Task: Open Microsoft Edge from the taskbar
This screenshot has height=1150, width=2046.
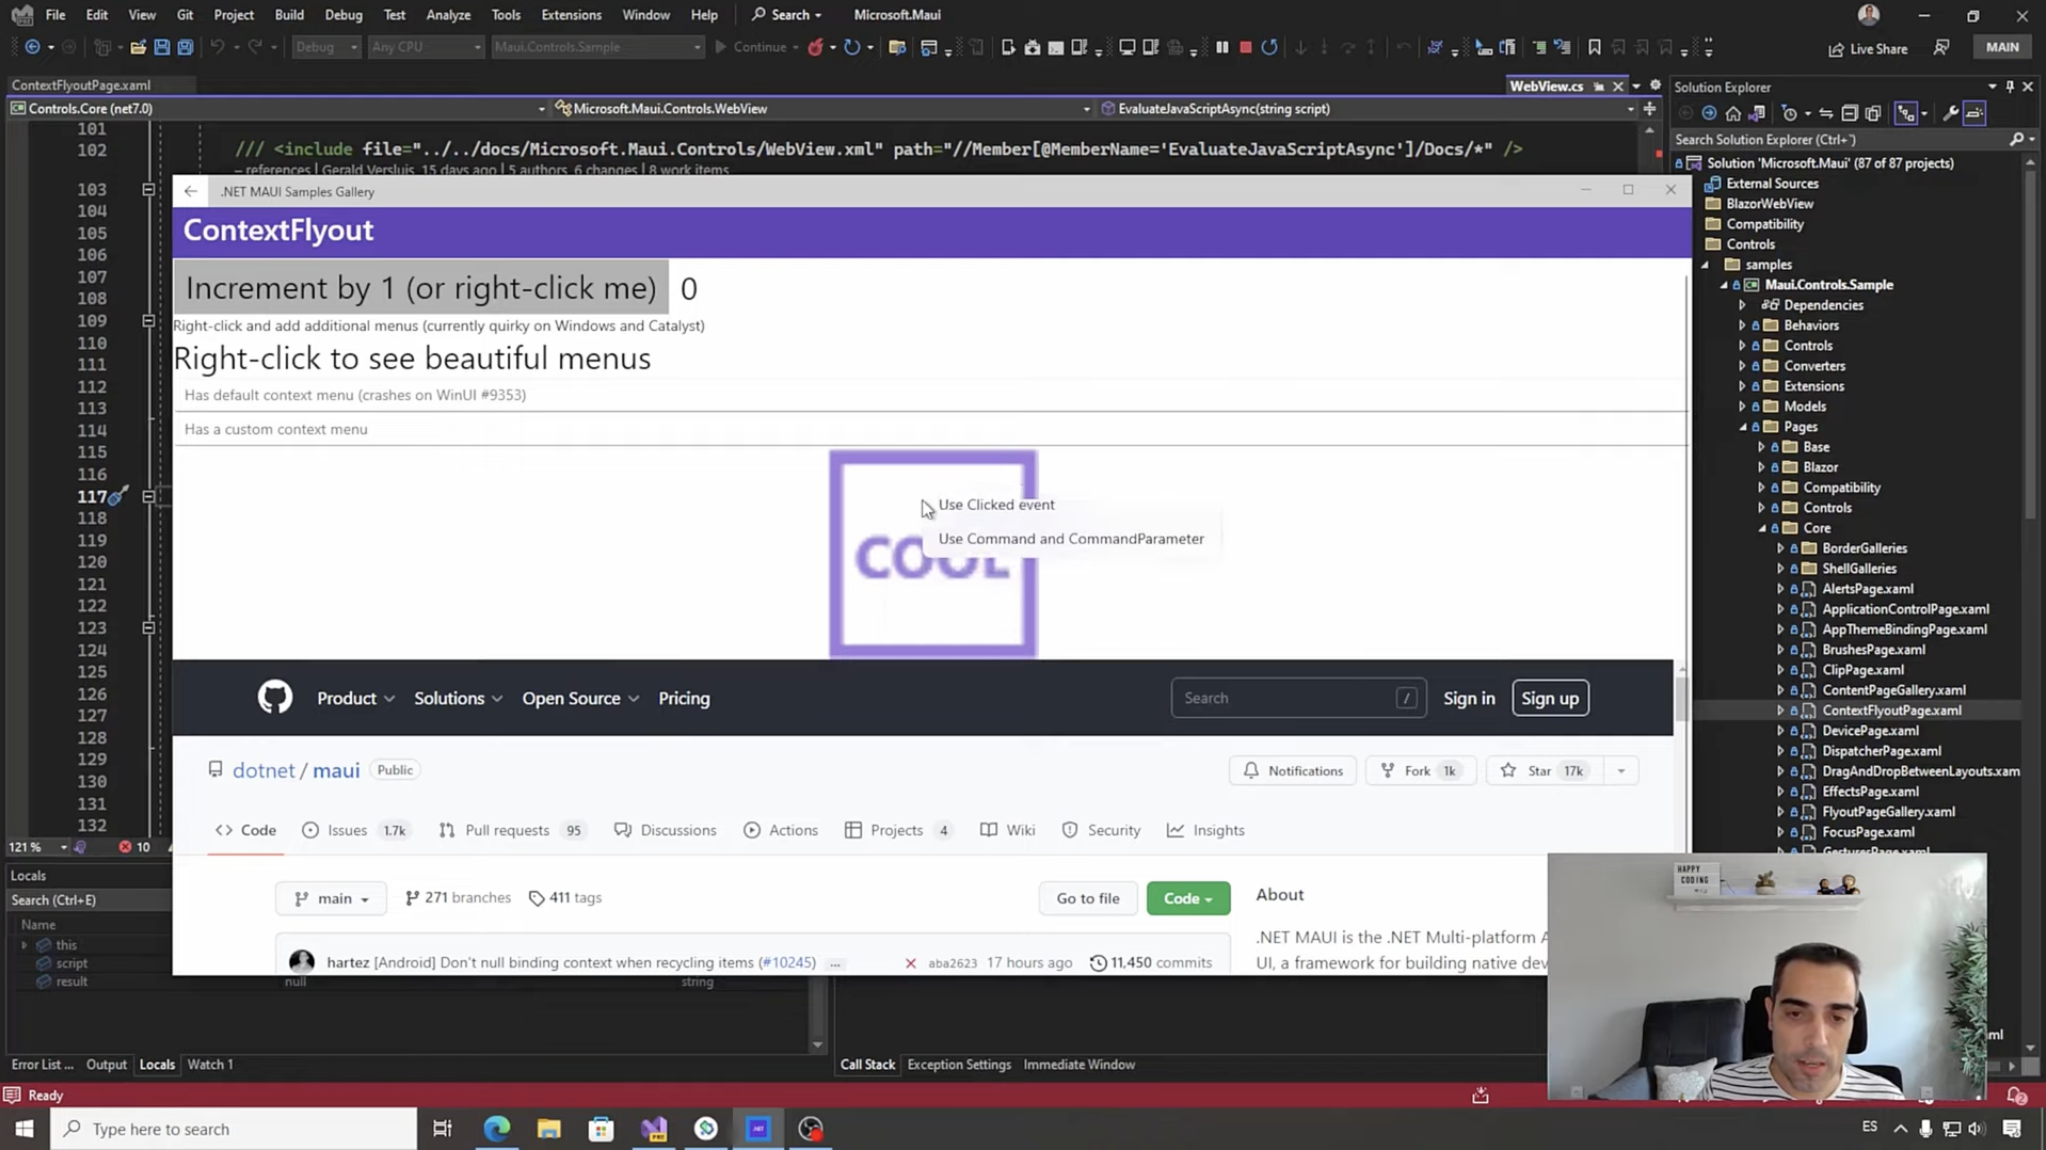Action: click(497, 1129)
